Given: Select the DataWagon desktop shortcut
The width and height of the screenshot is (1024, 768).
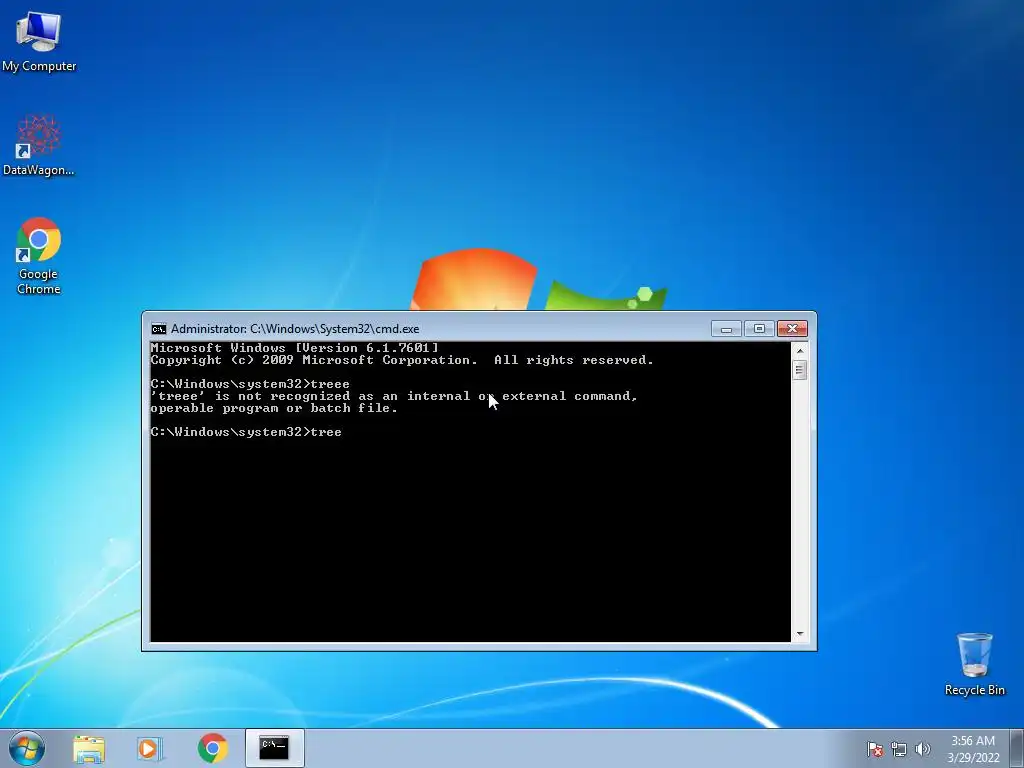Looking at the screenshot, I should [x=39, y=145].
